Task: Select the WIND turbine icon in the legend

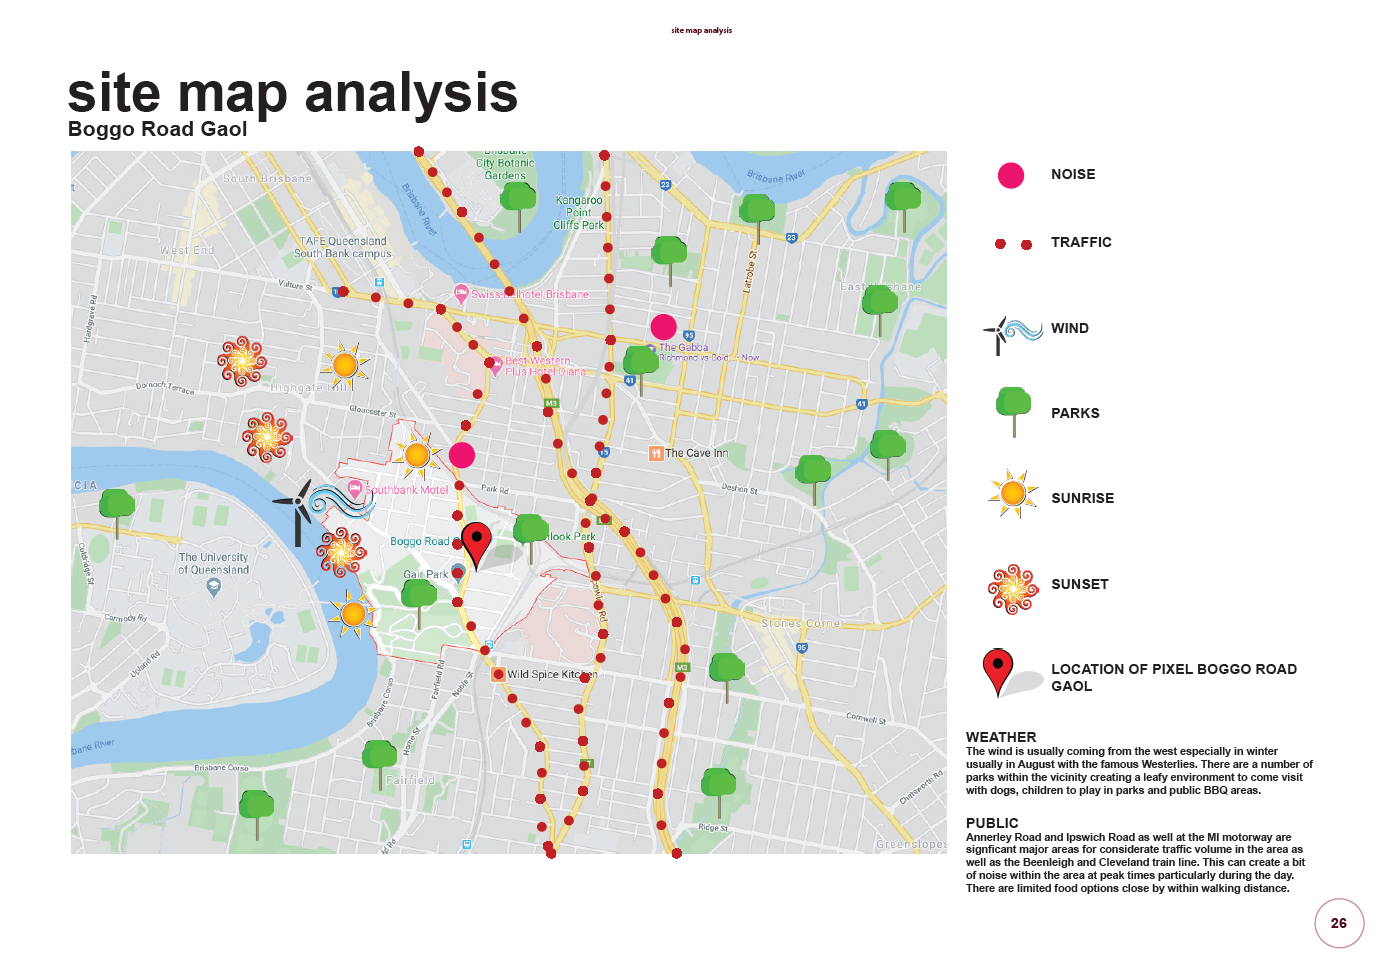Action: coord(1012,334)
